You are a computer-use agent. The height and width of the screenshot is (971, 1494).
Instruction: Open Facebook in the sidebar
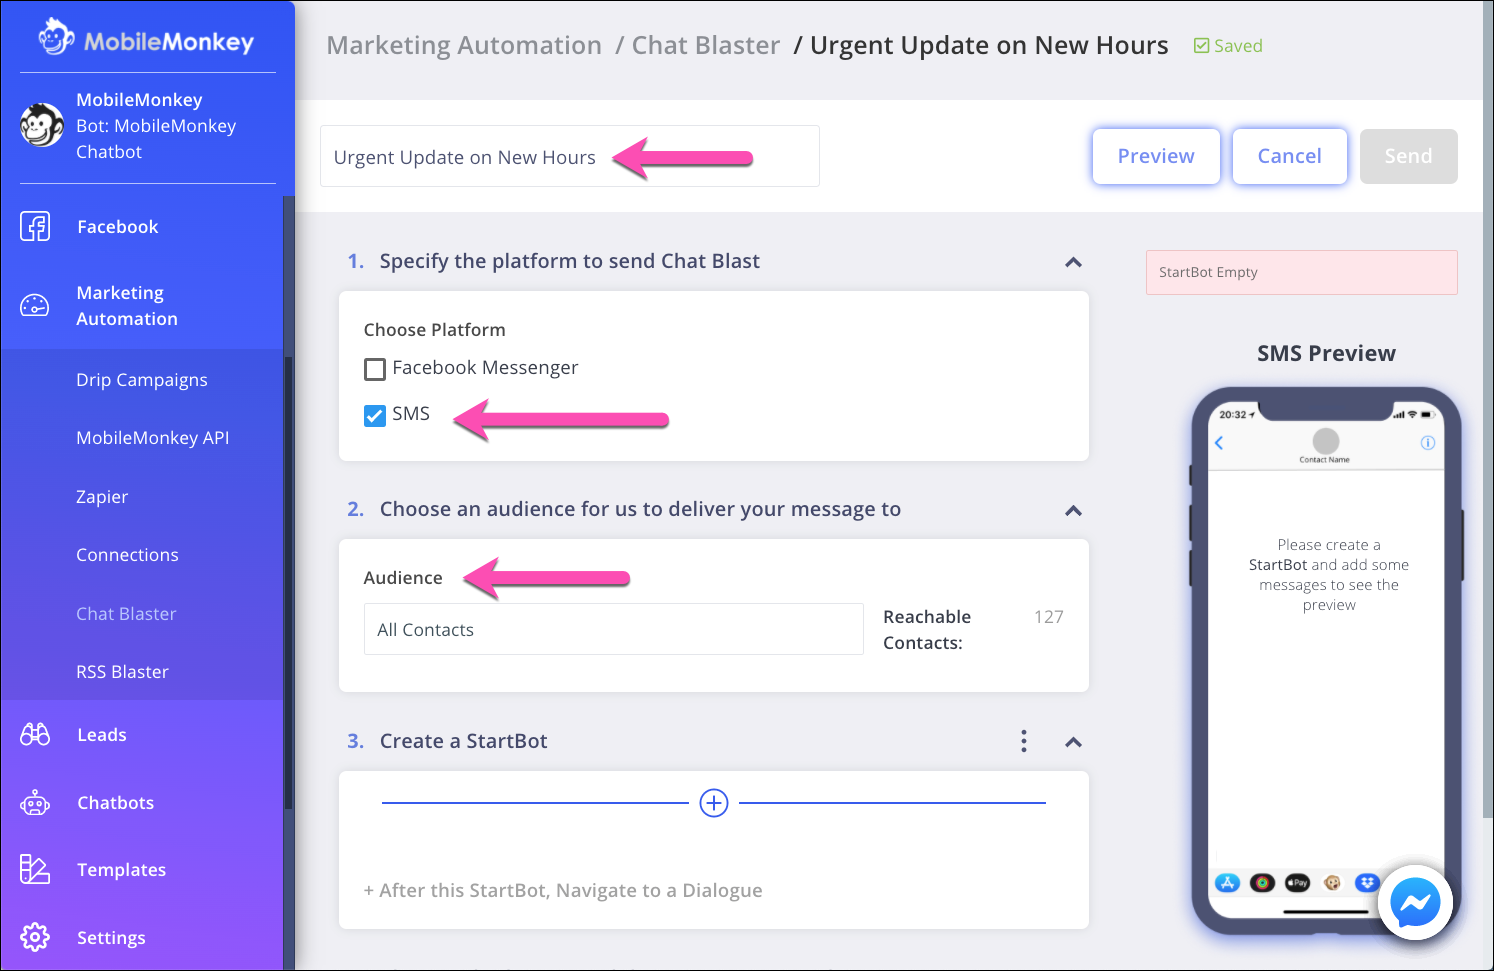118,227
